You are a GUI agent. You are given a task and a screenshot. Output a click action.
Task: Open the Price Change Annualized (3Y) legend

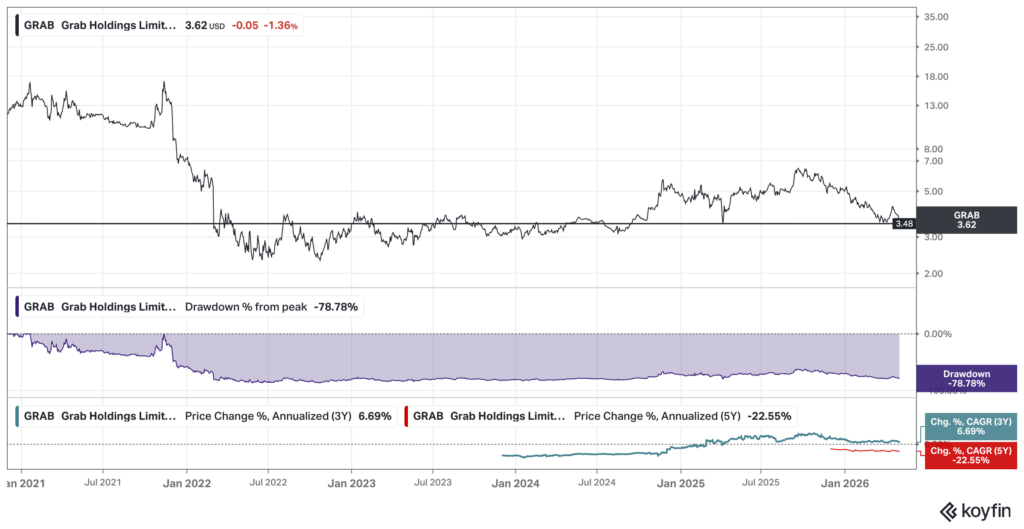point(205,415)
